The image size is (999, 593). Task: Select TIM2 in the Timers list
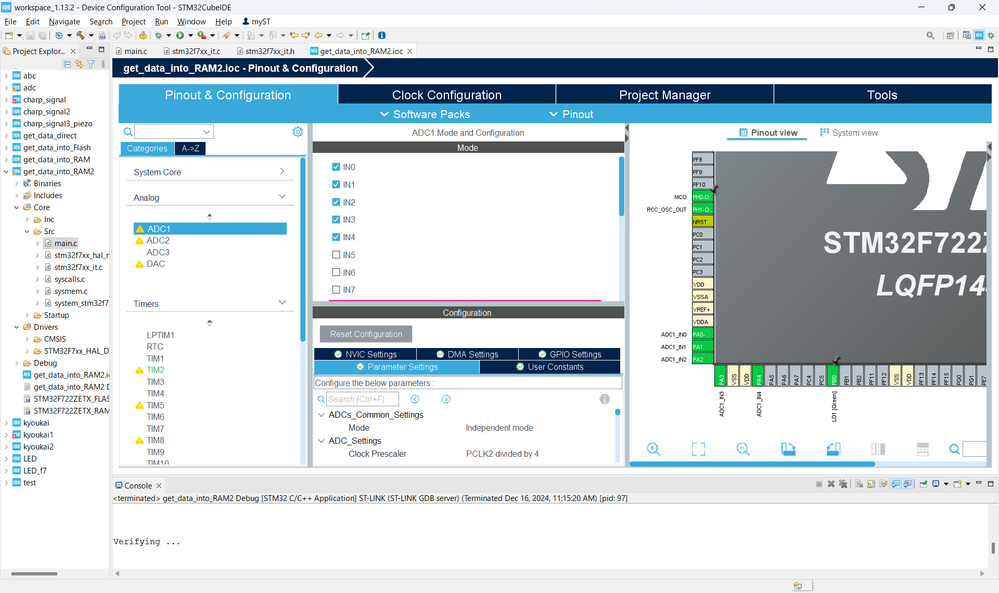[155, 370]
